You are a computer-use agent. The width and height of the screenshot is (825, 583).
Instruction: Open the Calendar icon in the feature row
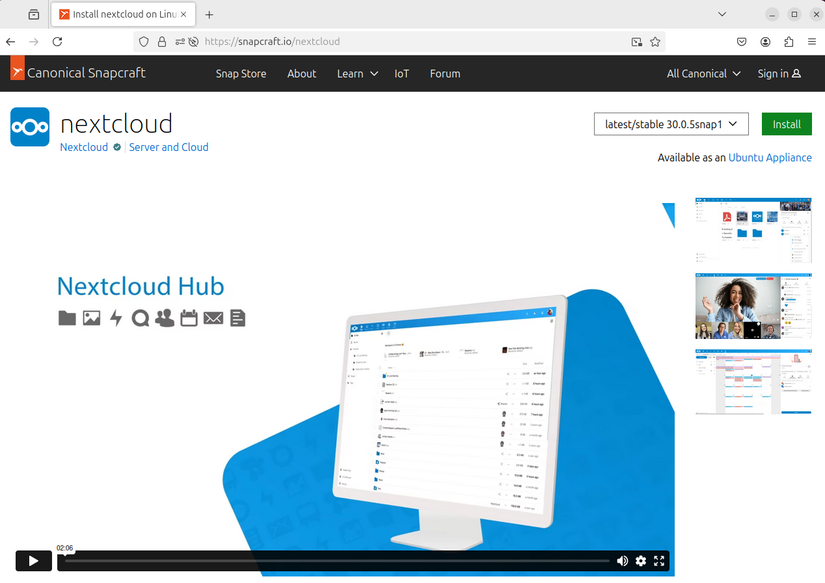click(189, 318)
